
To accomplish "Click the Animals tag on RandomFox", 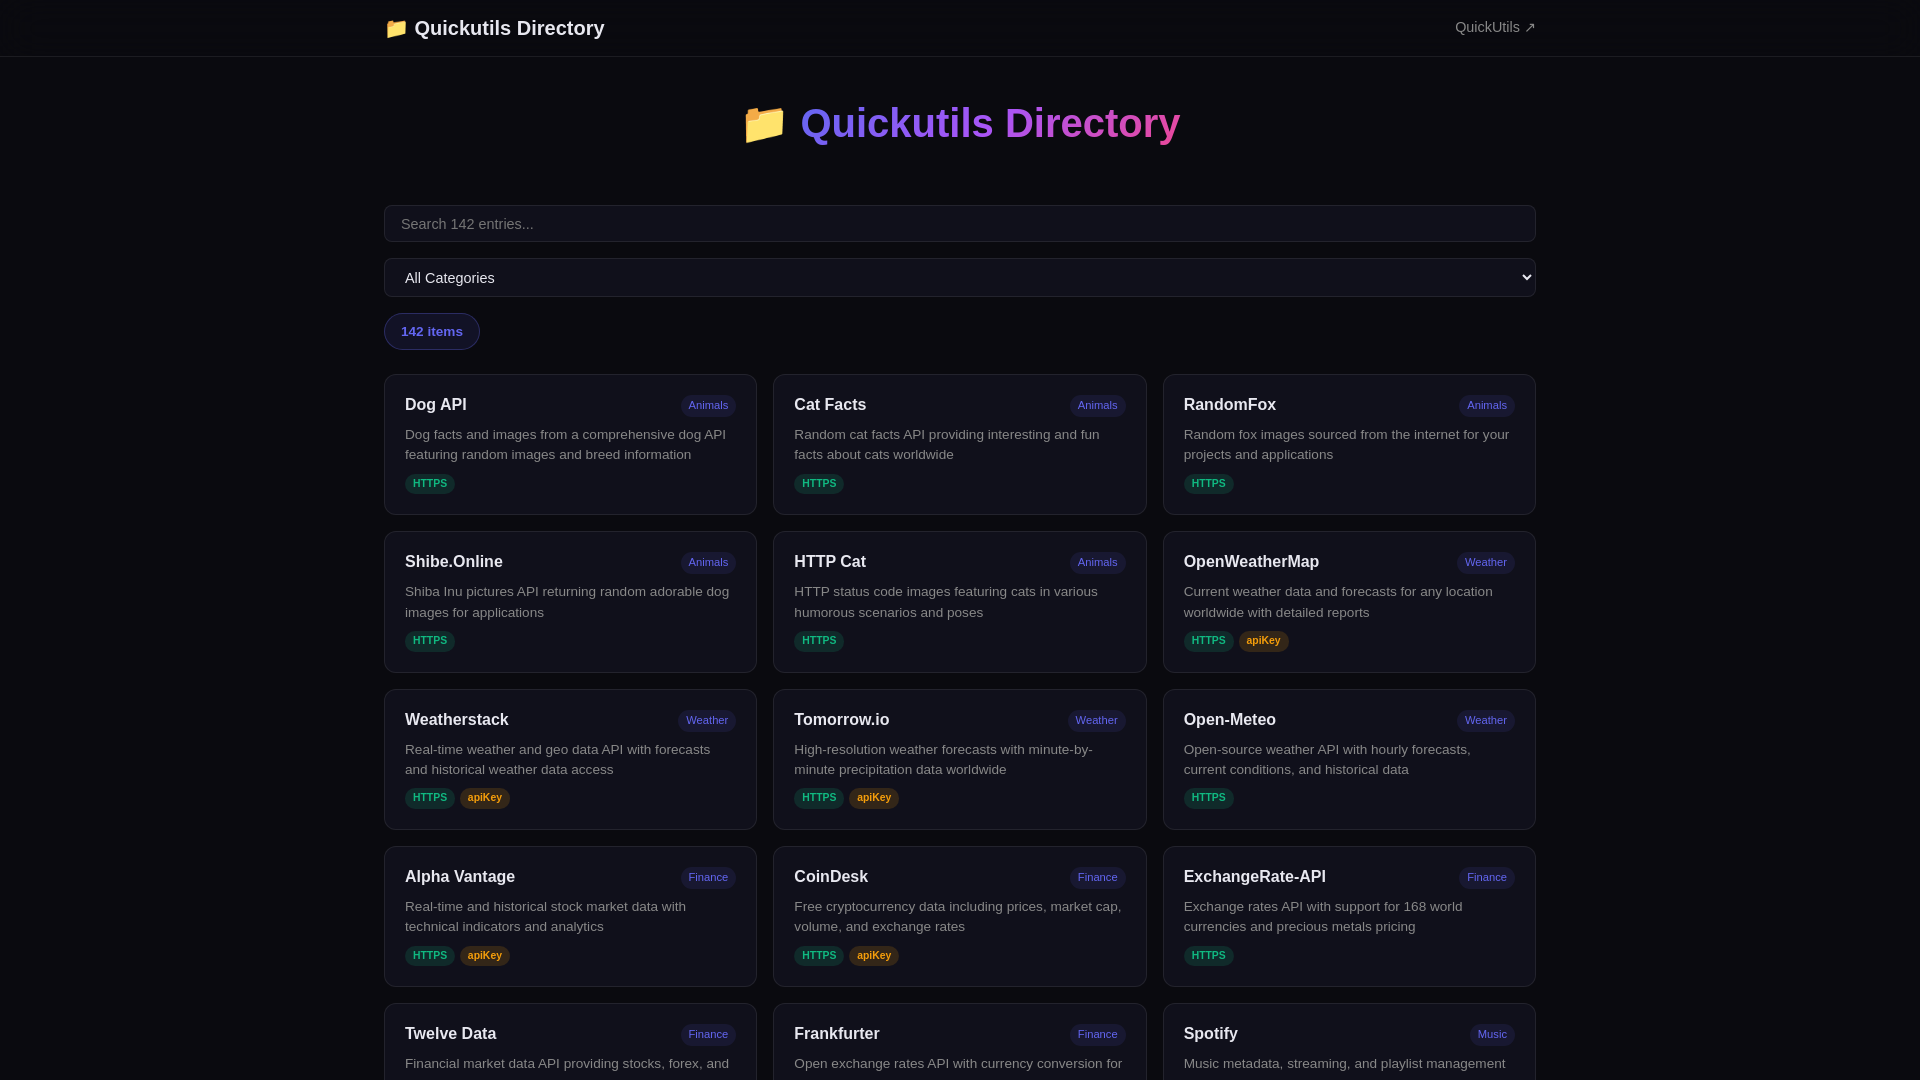I will click(x=1487, y=406).
